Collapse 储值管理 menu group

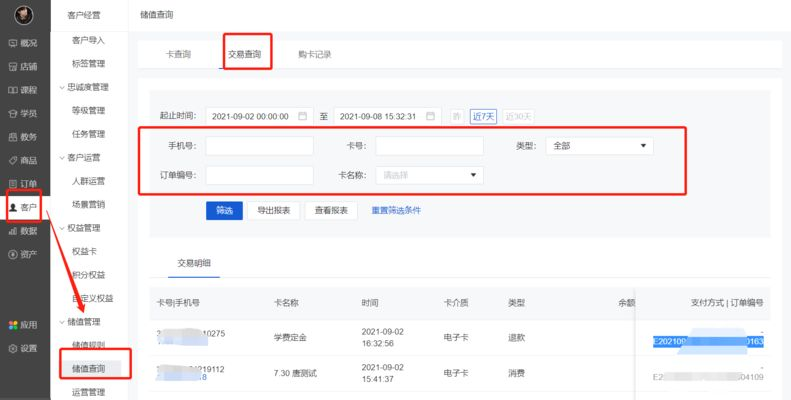coord(62,322)
